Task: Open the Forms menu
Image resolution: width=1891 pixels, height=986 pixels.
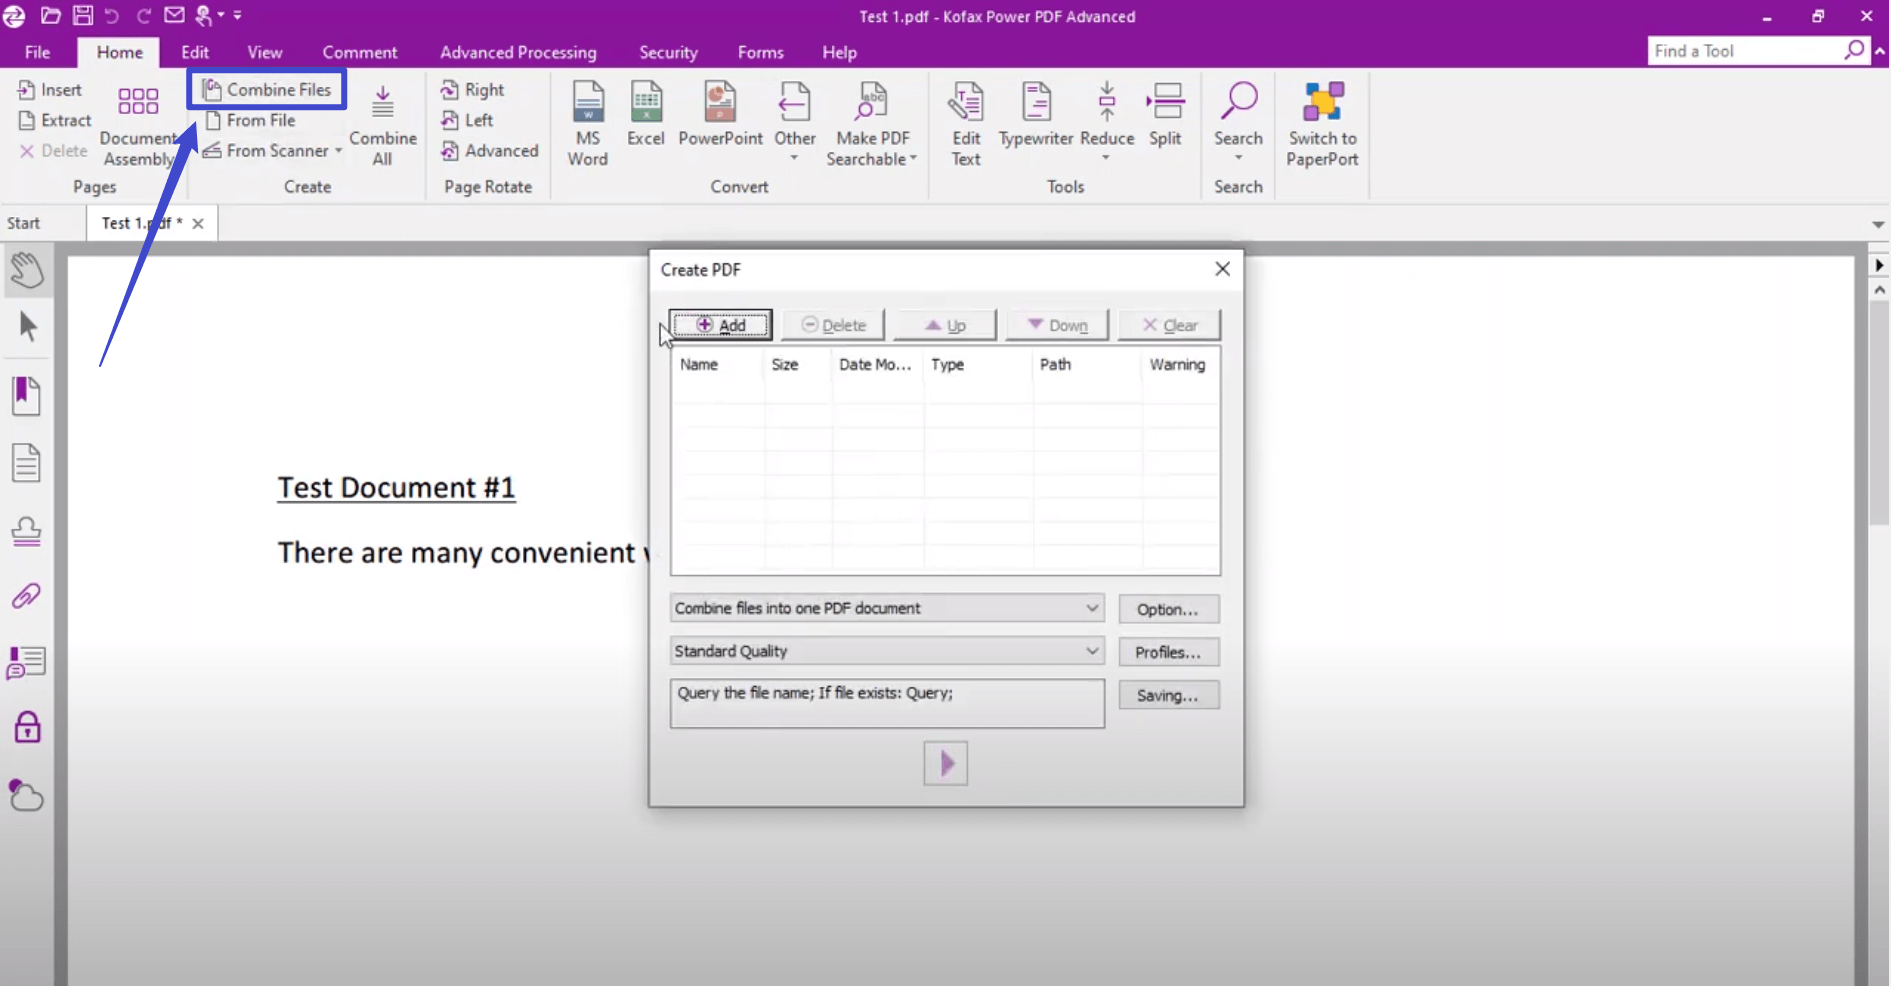Action: point(760,52)
